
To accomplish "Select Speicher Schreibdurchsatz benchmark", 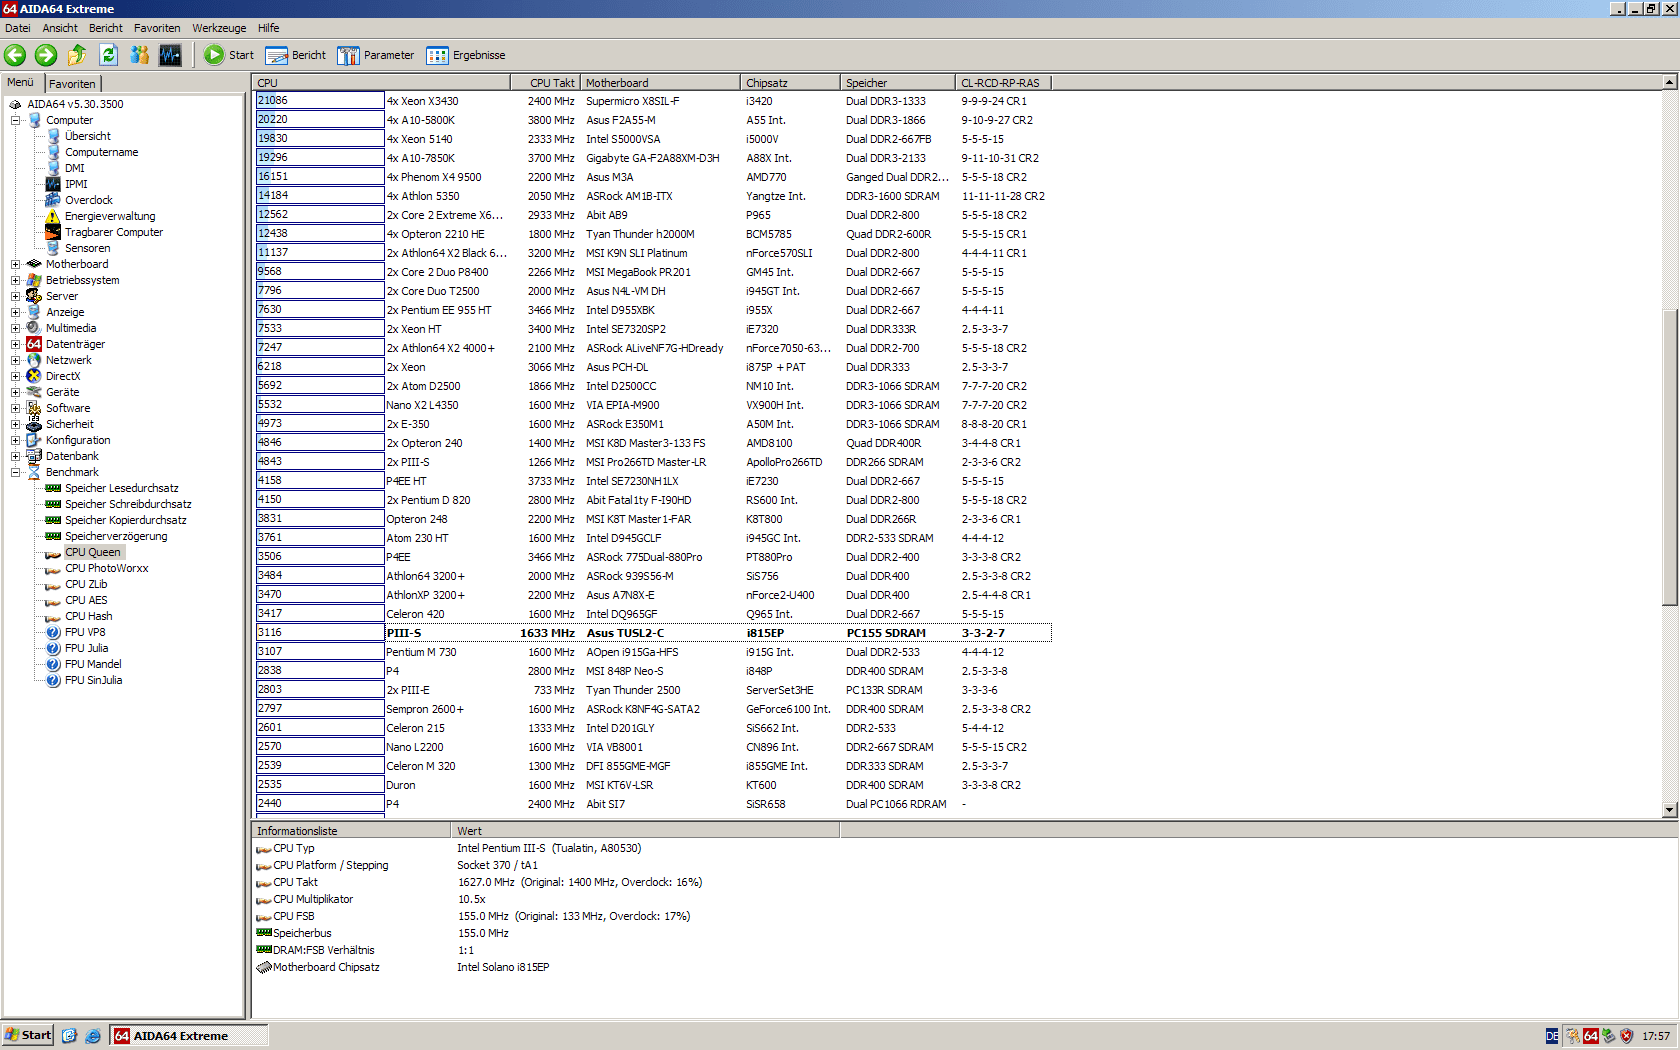I will 128,504.
